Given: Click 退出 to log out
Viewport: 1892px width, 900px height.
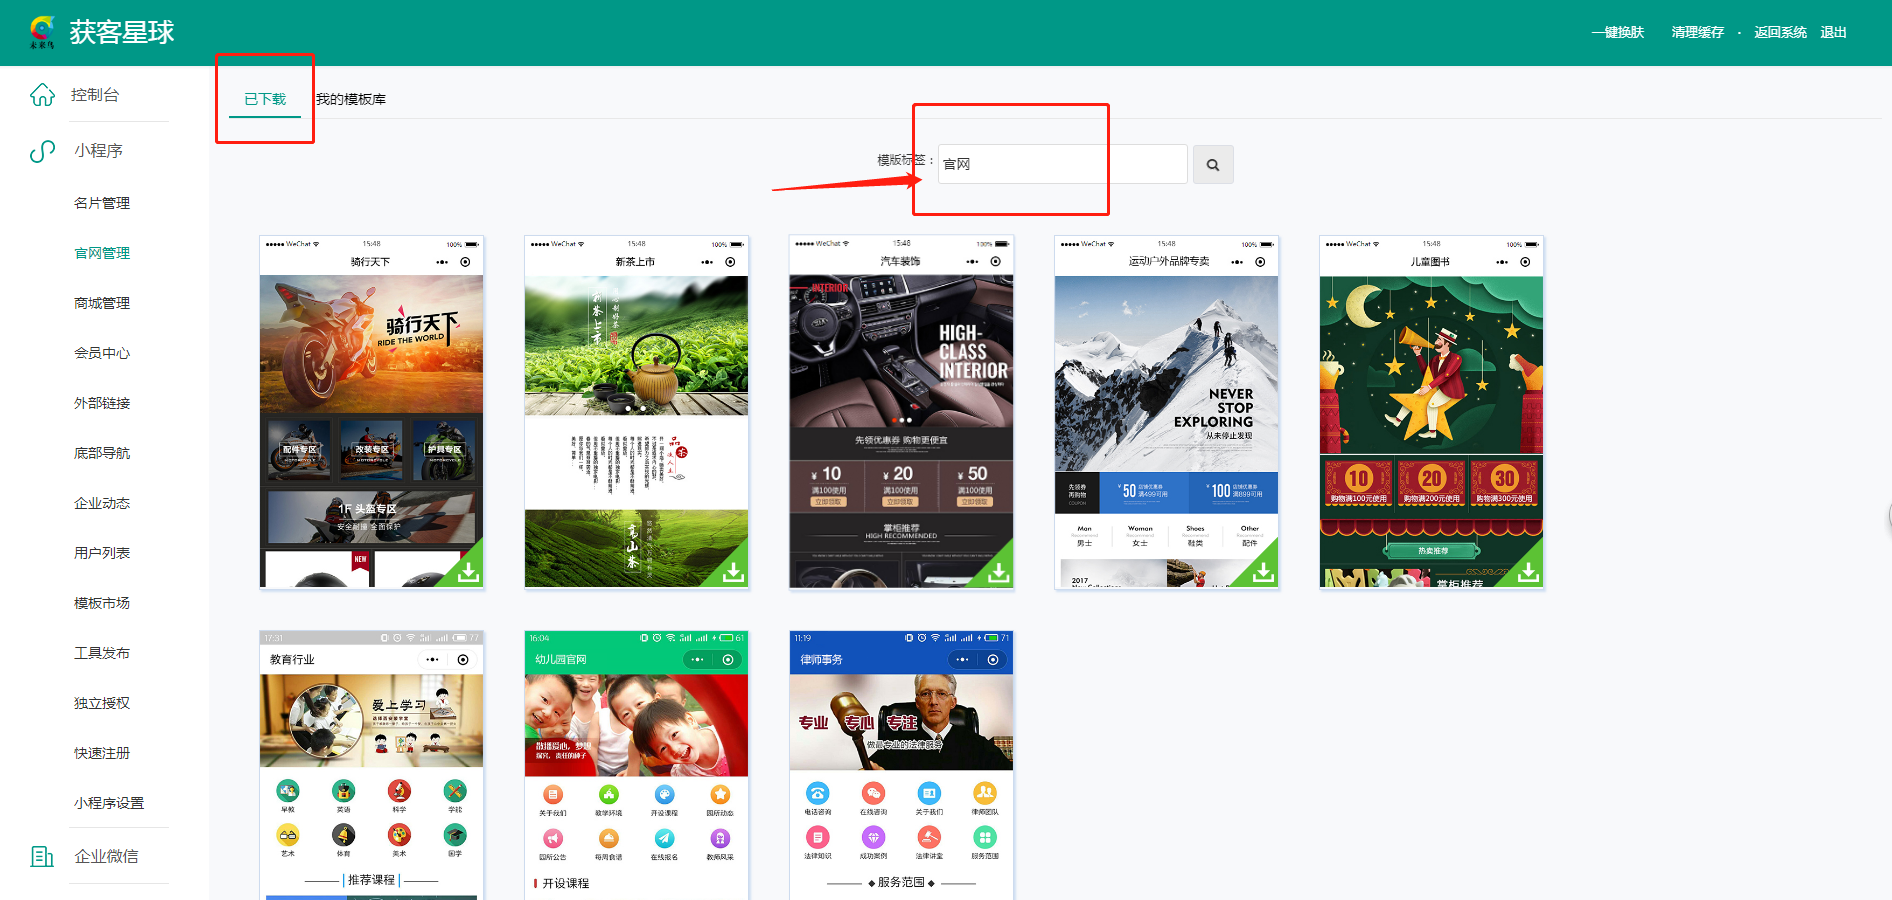Looking at the screenshot, I should coord(1833,32).
